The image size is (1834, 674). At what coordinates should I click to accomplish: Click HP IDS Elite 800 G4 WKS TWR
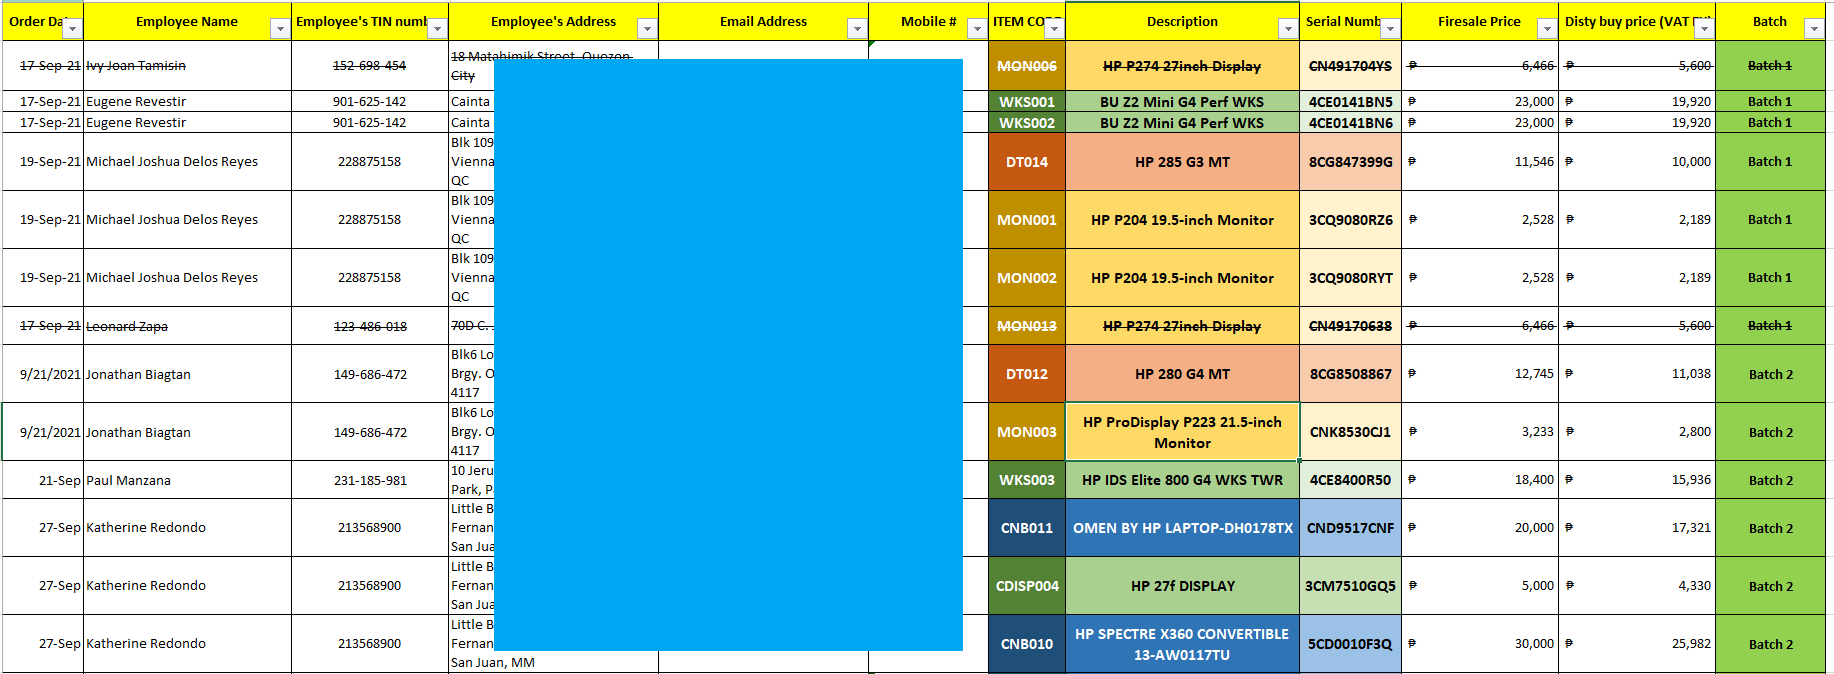click(x=1183, y=480)
